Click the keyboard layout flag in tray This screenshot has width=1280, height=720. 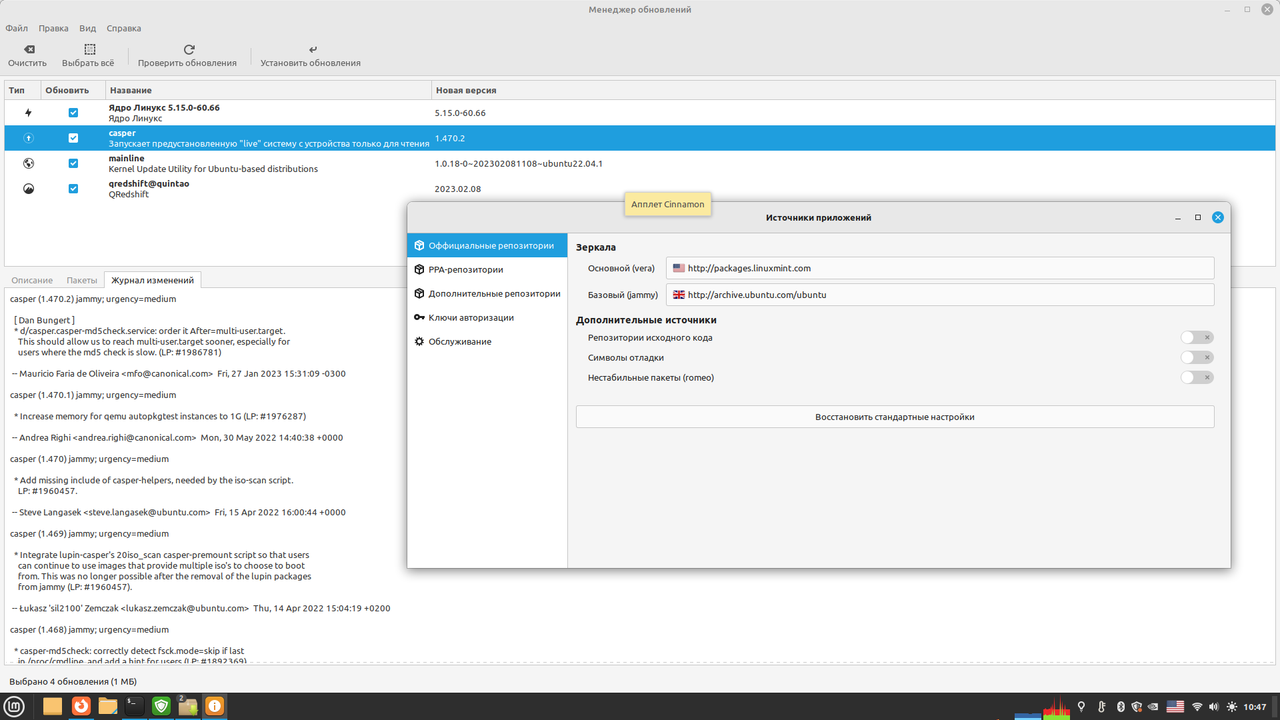tap(1175, 706)
